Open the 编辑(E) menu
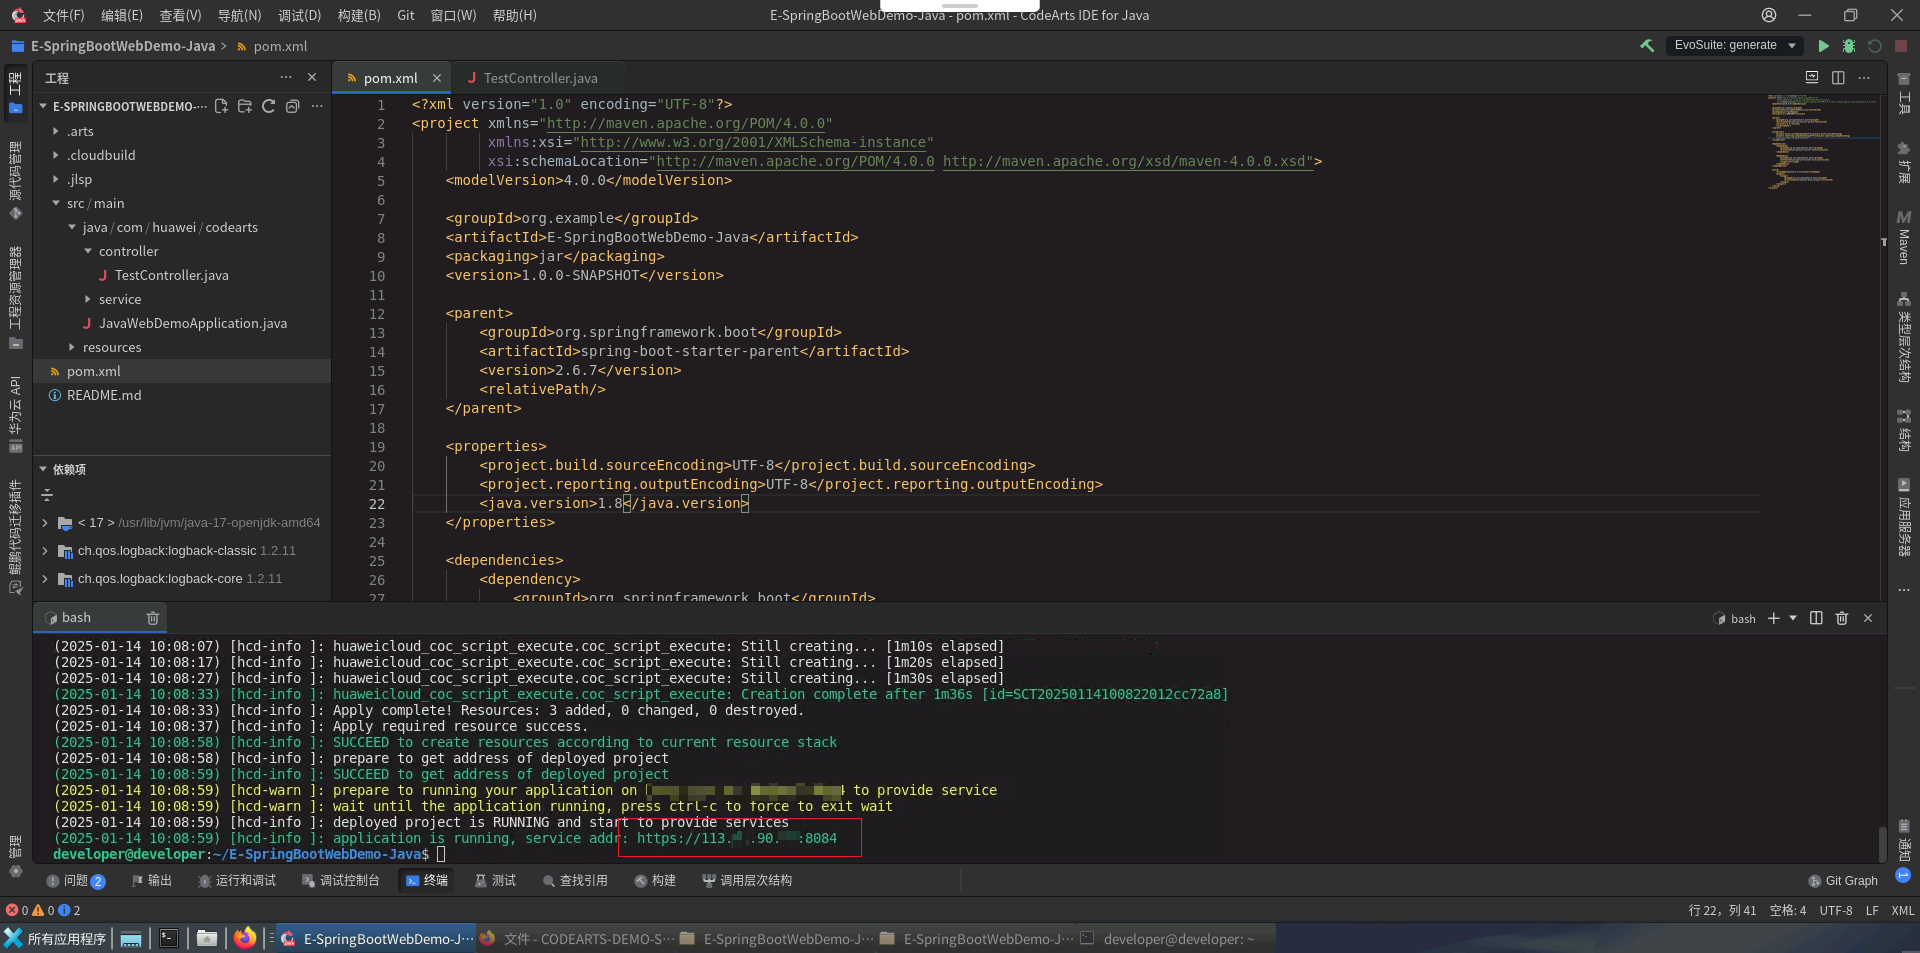The width and height of the screenshot is (1920, 953). 122,15
